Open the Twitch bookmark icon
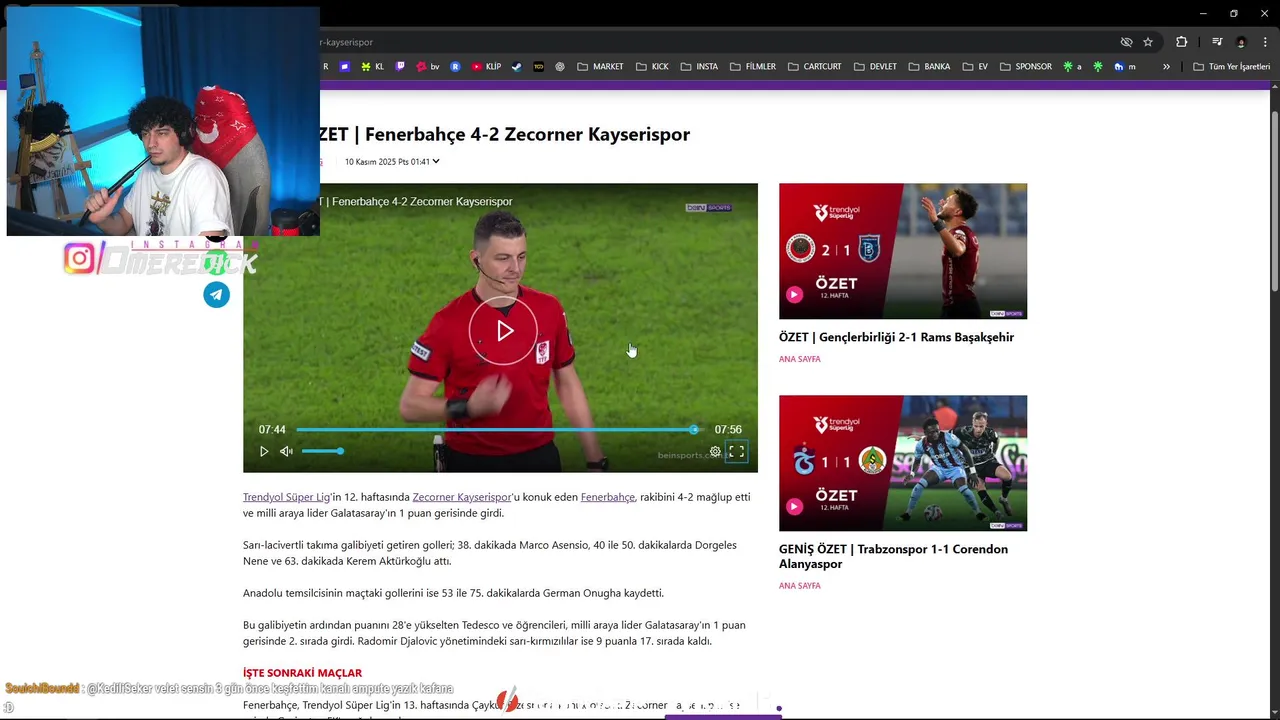 401,67
